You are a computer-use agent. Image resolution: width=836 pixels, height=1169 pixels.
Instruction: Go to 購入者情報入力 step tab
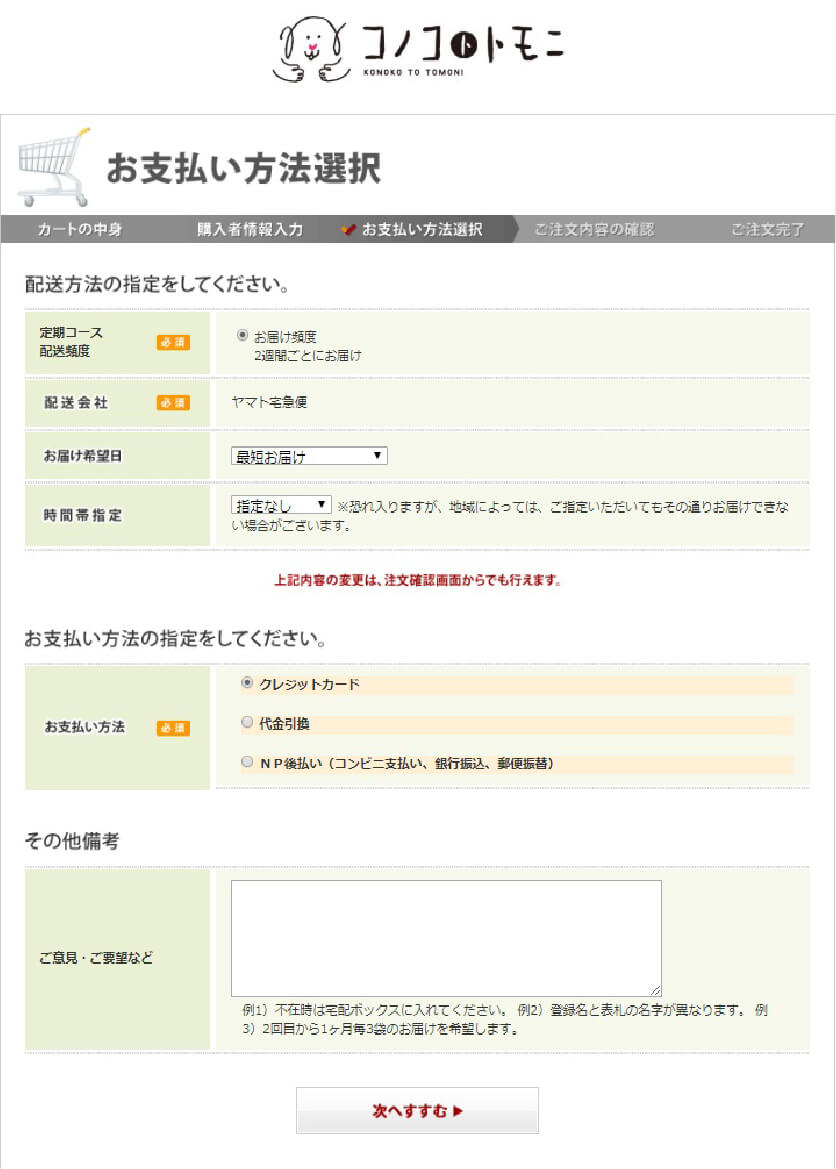point(249,230)
